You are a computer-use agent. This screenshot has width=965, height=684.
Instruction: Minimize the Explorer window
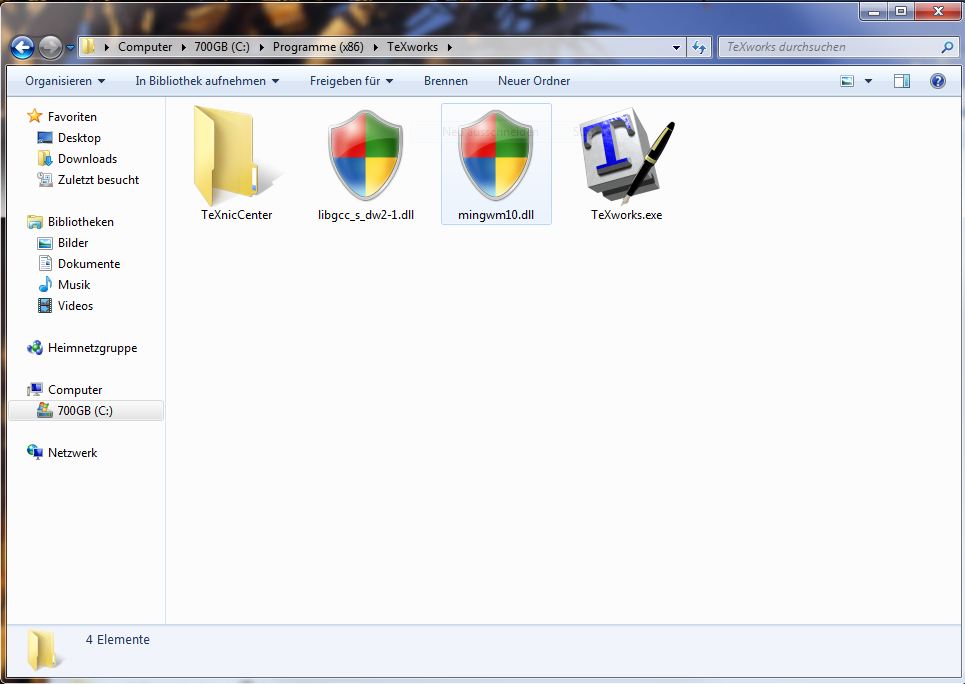[x=873, y=11]
